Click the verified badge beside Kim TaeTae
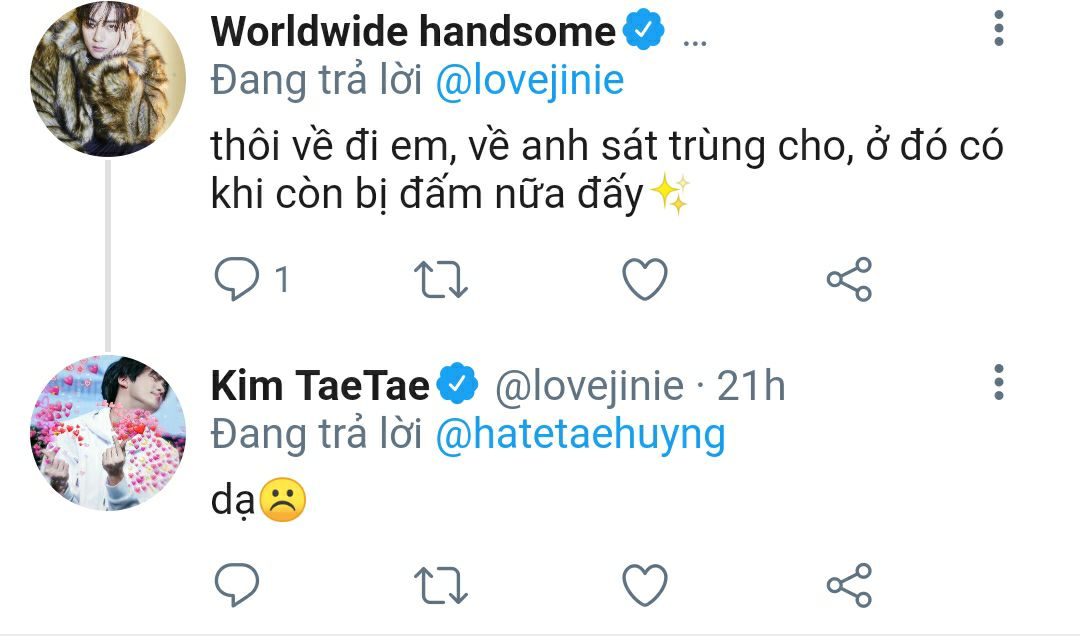The width and height of the screenshot is (1080, 636). pyautogui.click(x=459, y=385)
